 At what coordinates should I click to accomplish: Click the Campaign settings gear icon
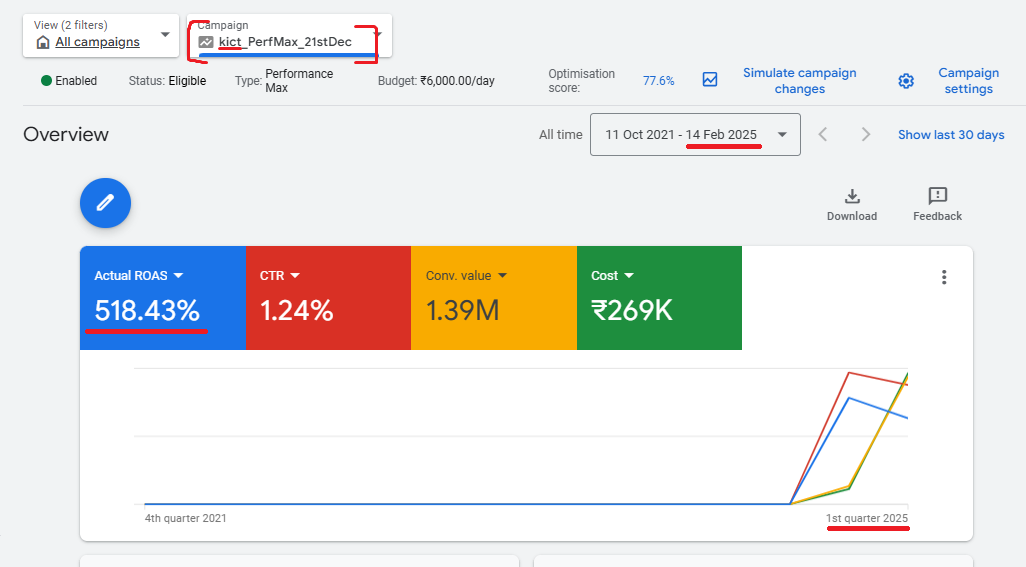(x=906, y=81)
